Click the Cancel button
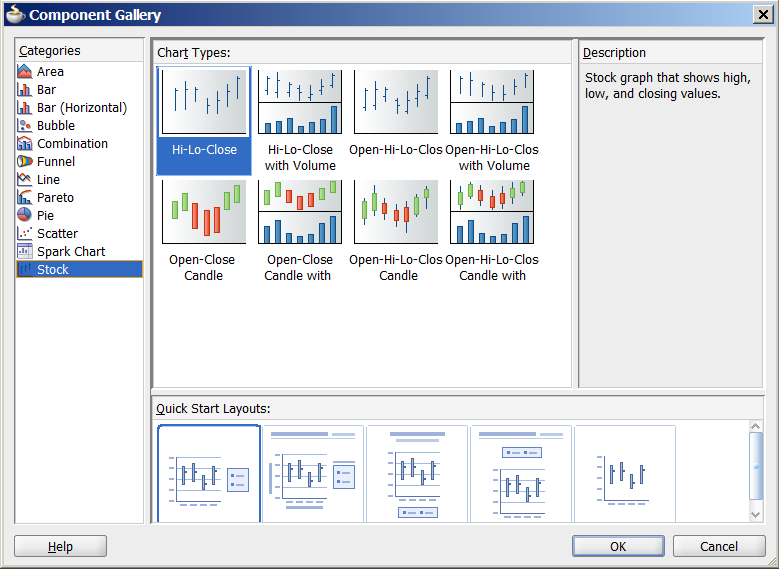This screenshot has height=569, width=779. 719,547
